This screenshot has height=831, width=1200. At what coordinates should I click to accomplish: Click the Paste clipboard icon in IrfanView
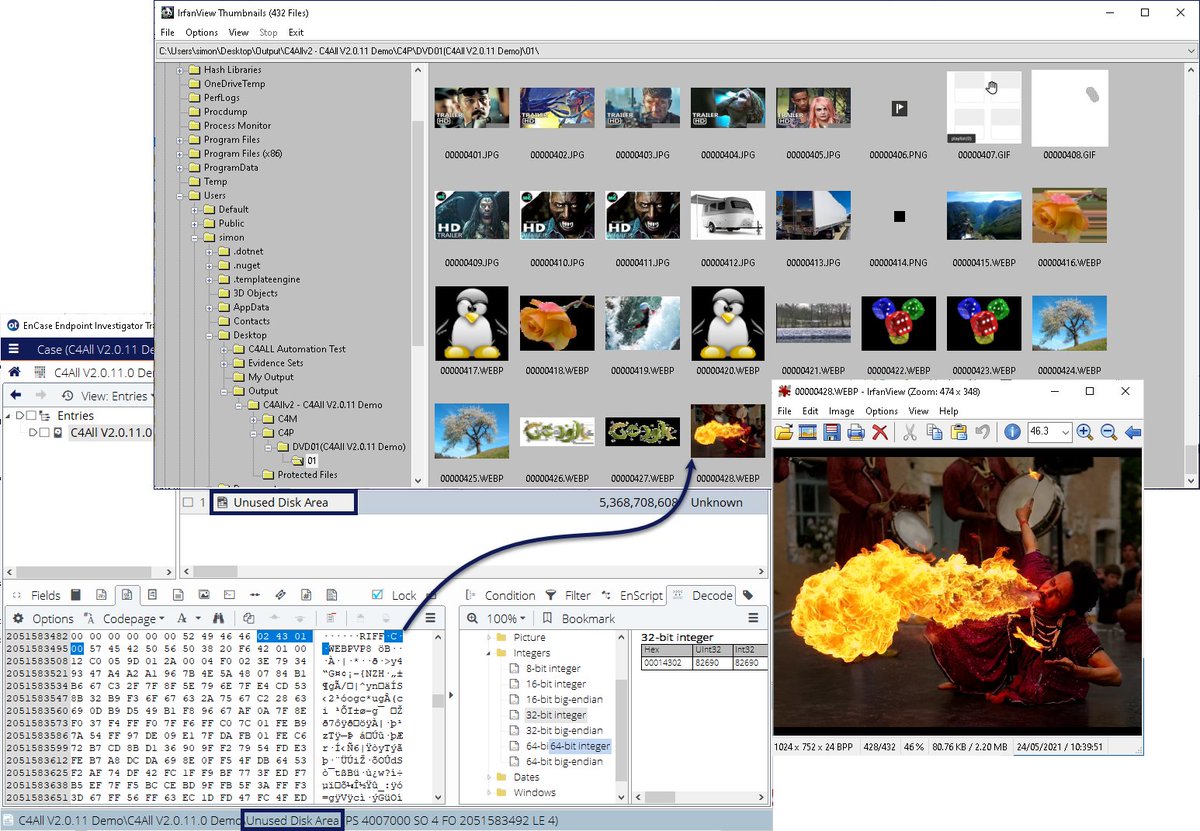tap(958, 432)
